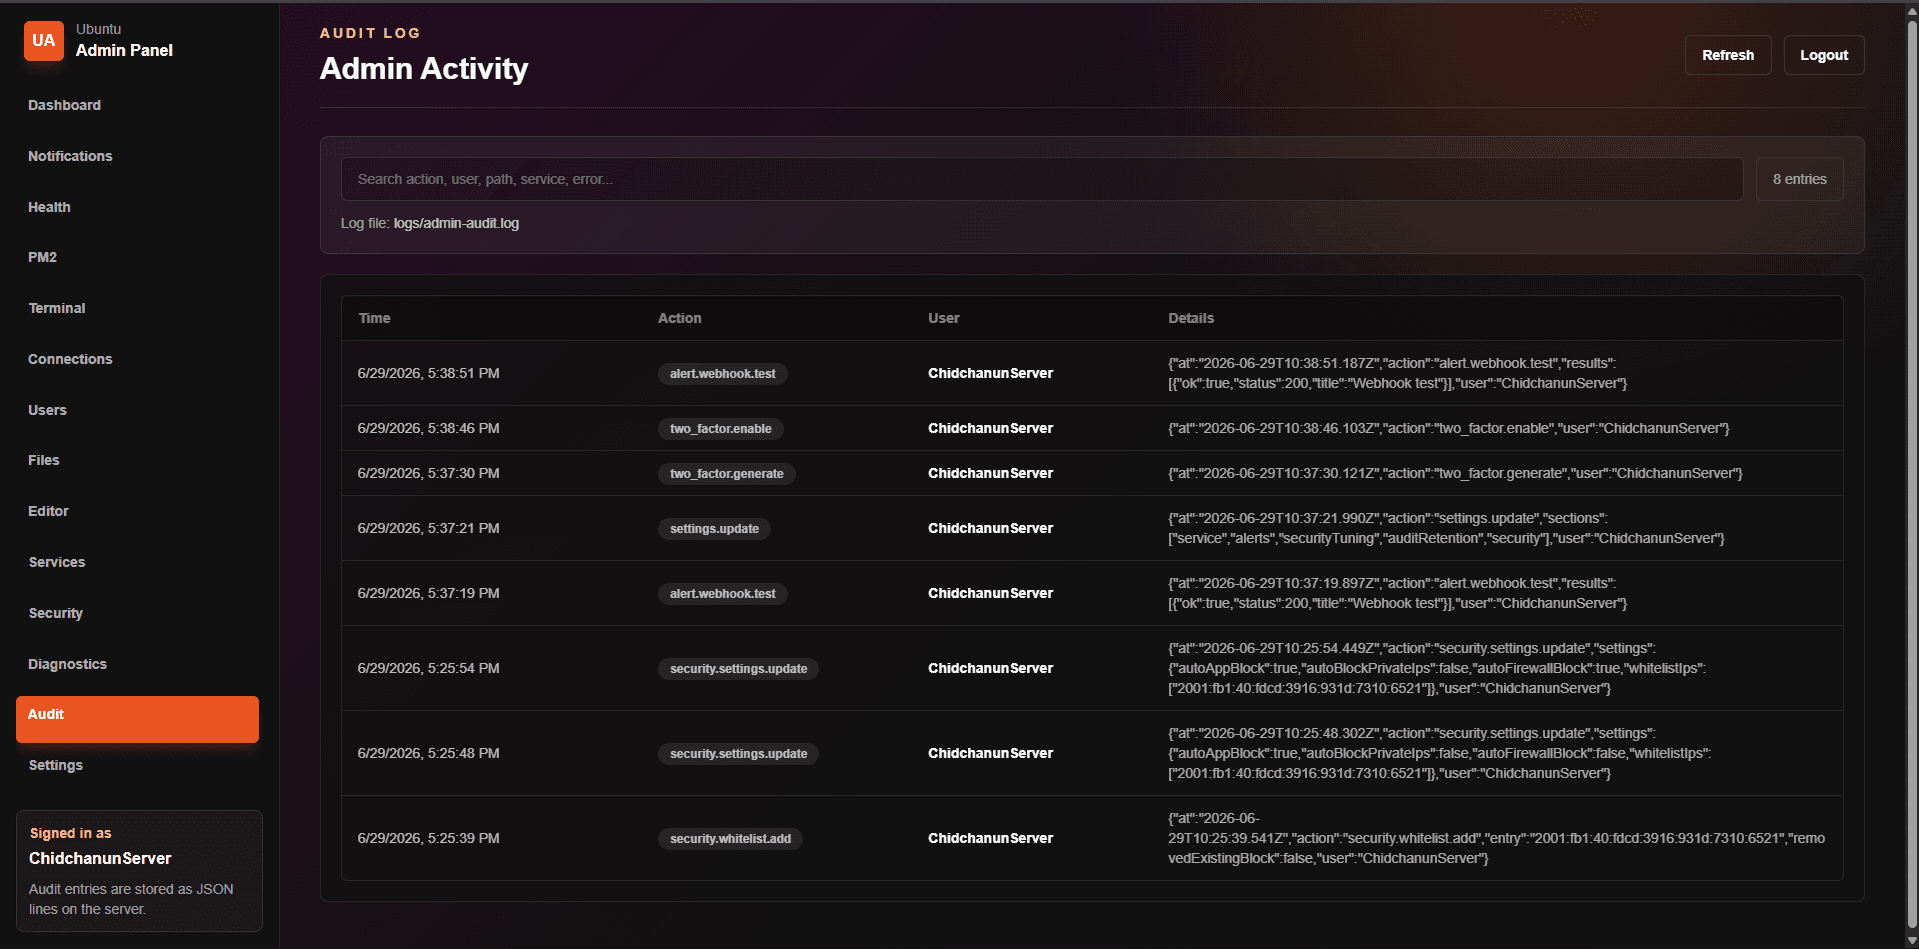This screenshot has width=1919, height=949.
Task: Open the Dashboard page
Action: tap(64, 105)
